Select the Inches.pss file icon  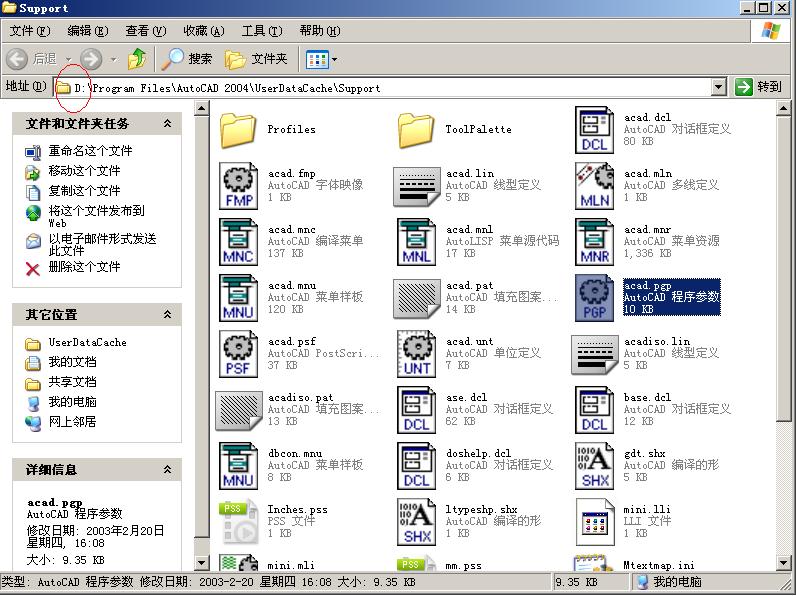[x=238, y=522]
